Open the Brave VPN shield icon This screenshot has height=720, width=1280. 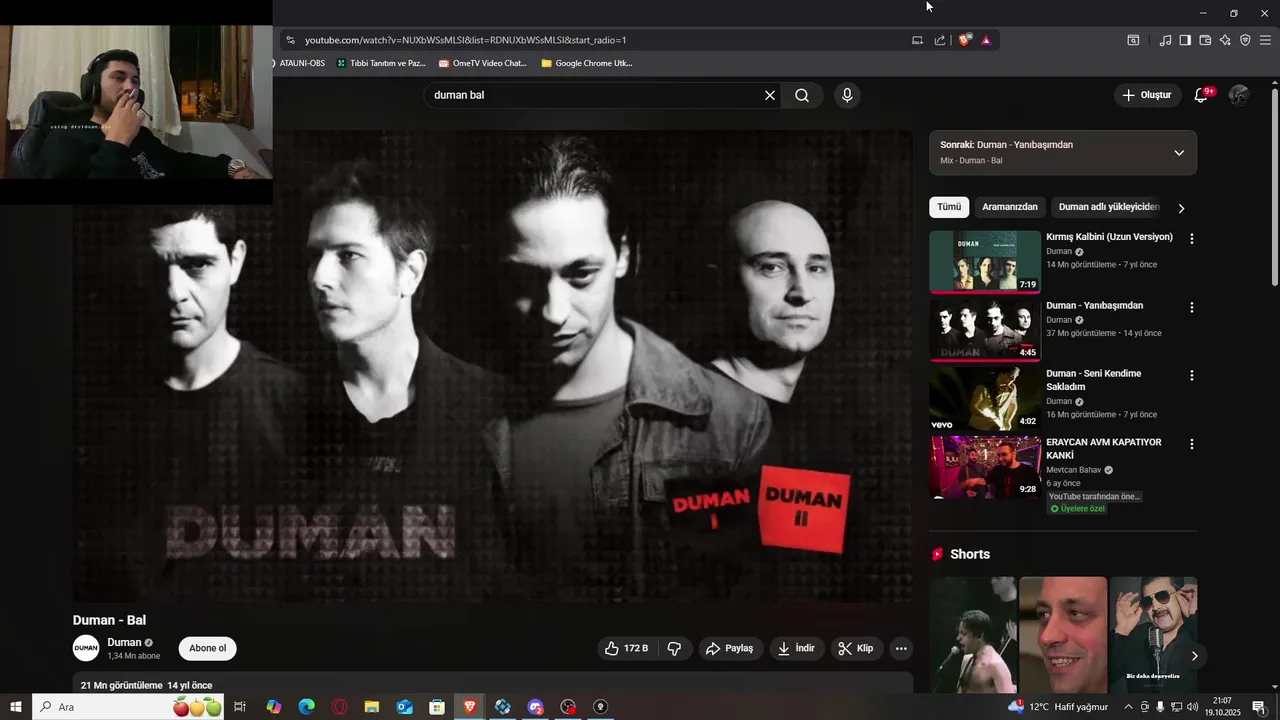(x=1245, y=40)
